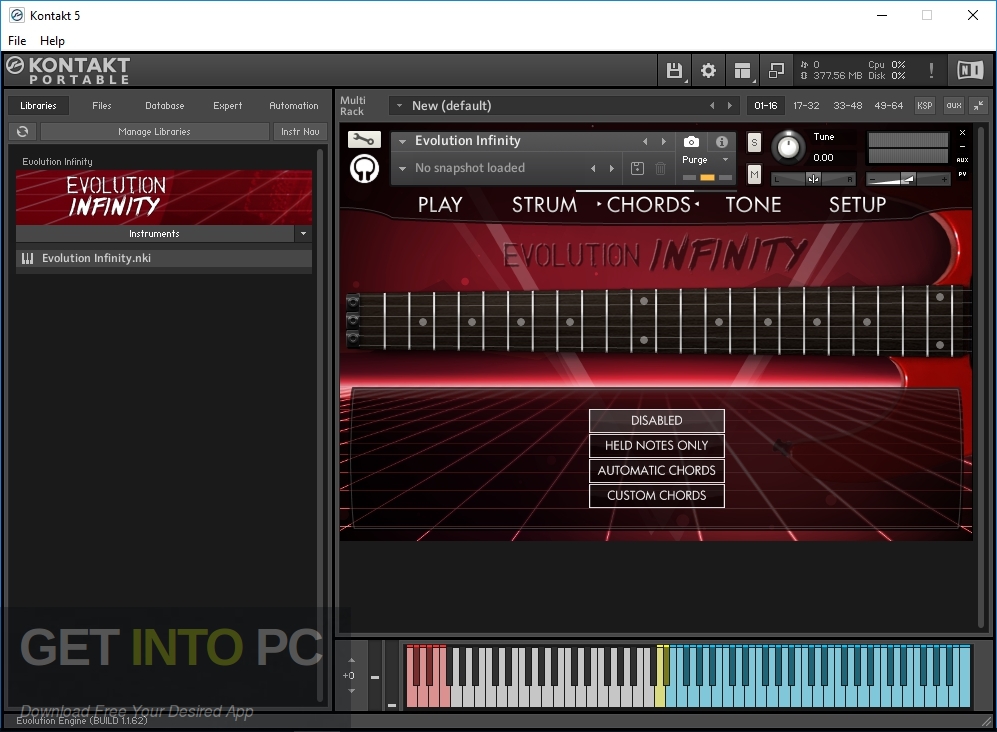Switch to the Automation tab

click(294, 106)
